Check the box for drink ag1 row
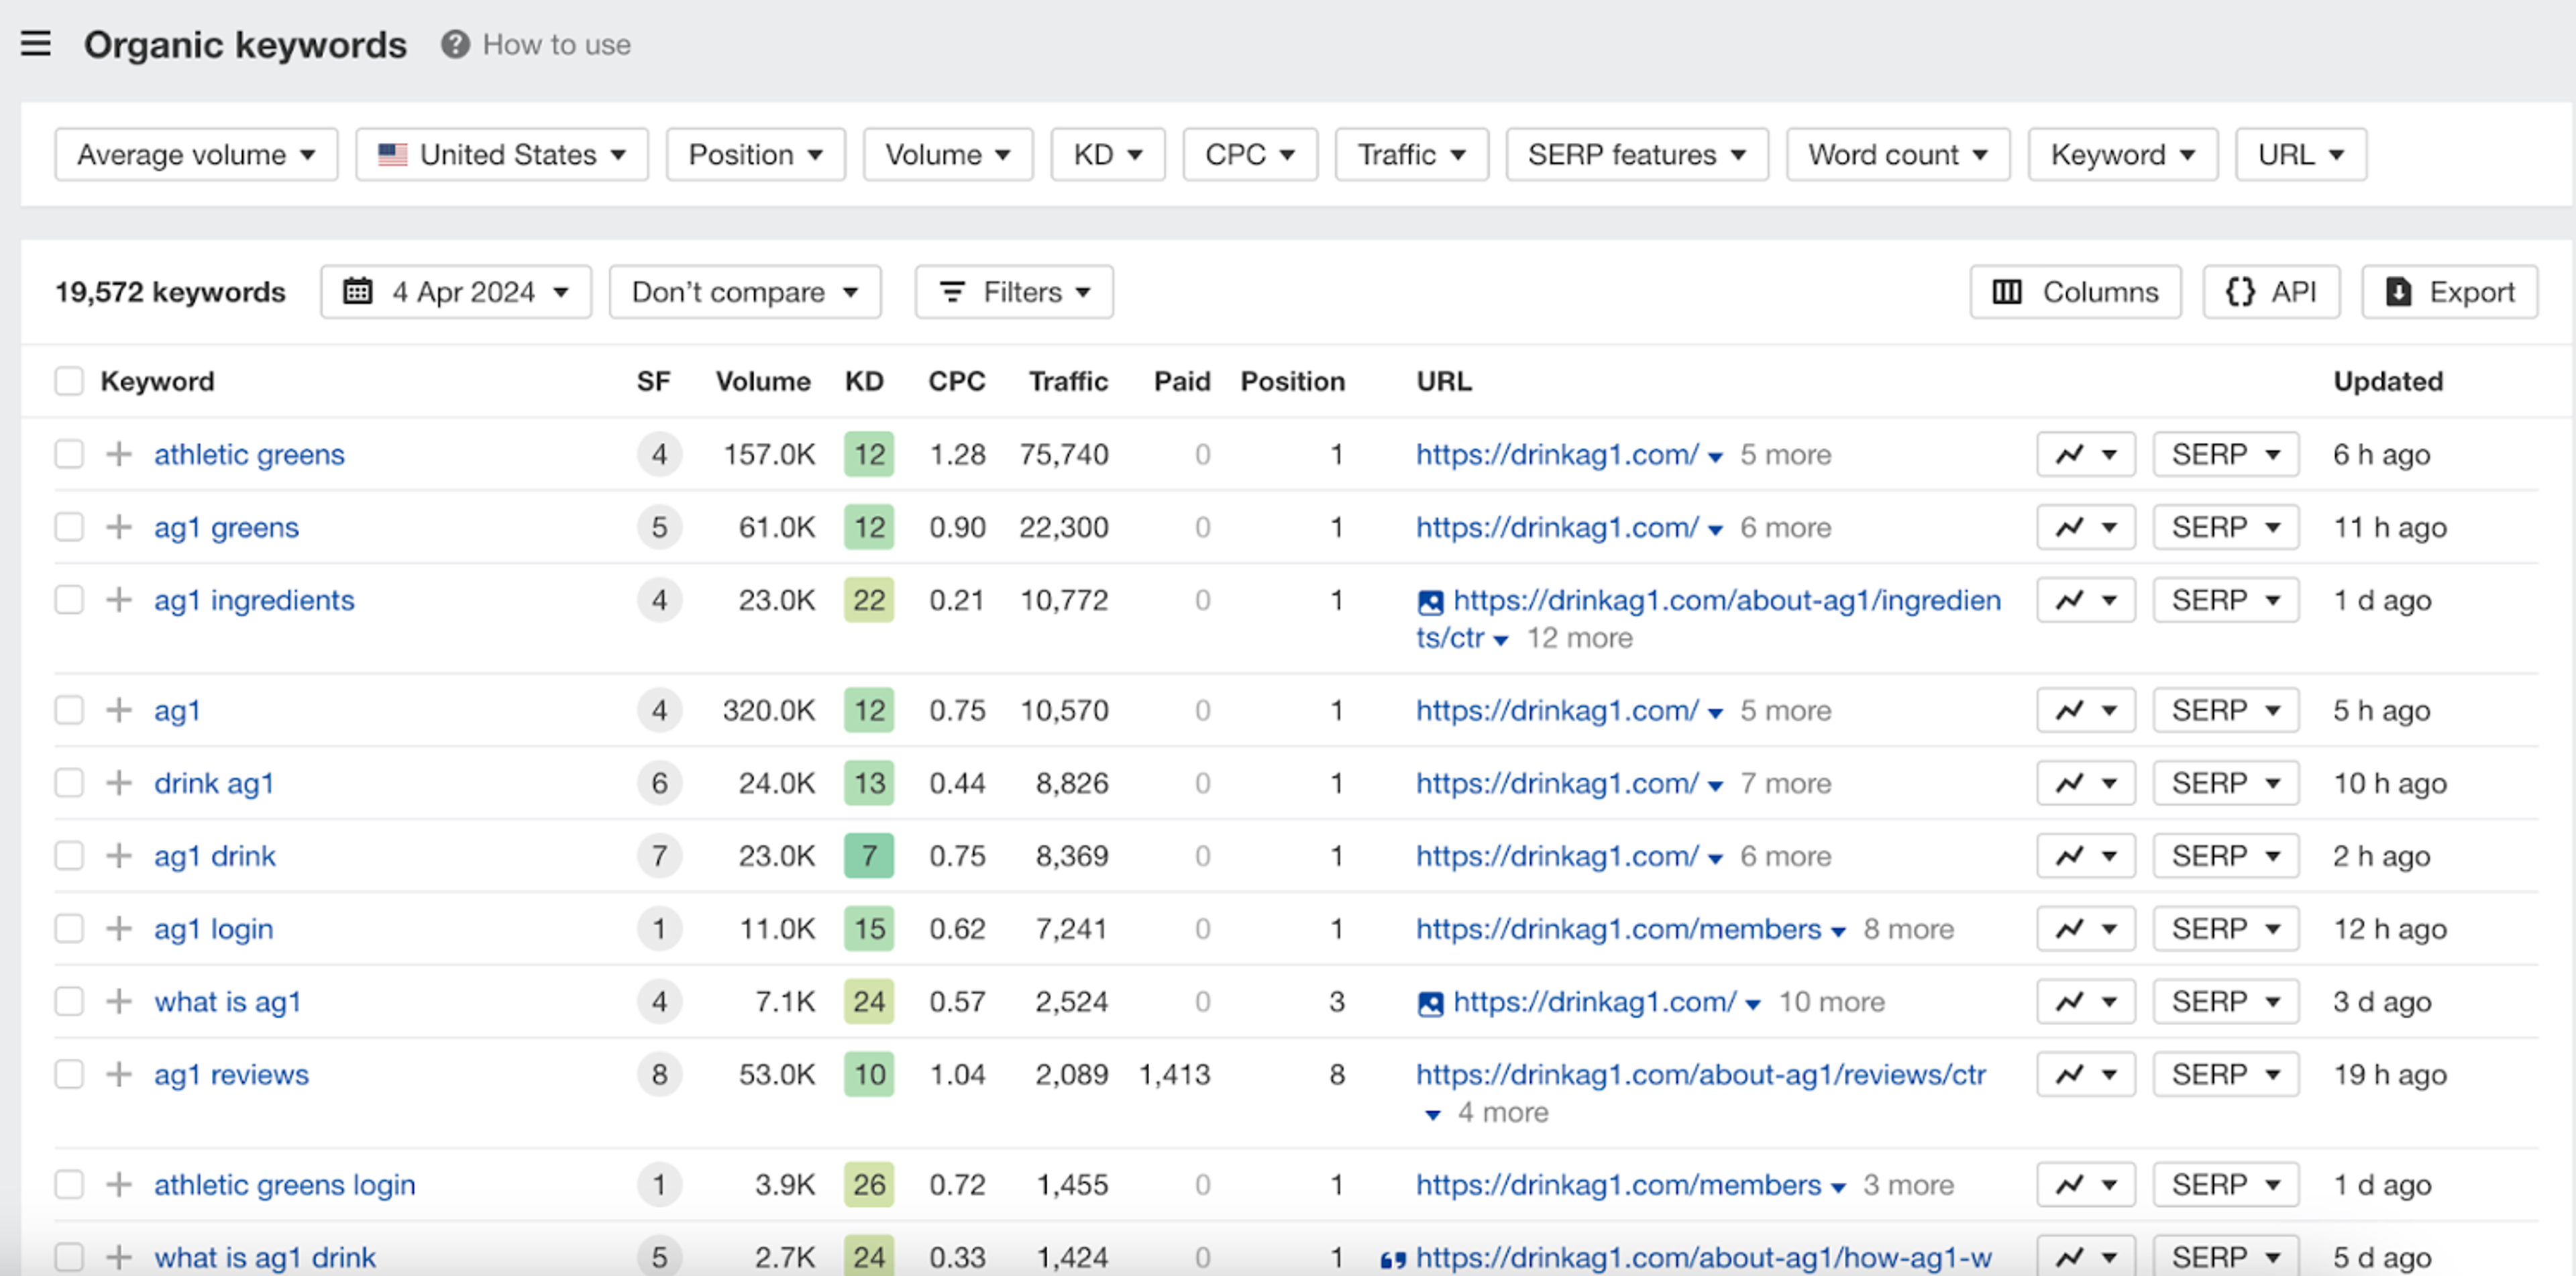The height and width of the screenshot is (1276, 2576). (69, 783)
